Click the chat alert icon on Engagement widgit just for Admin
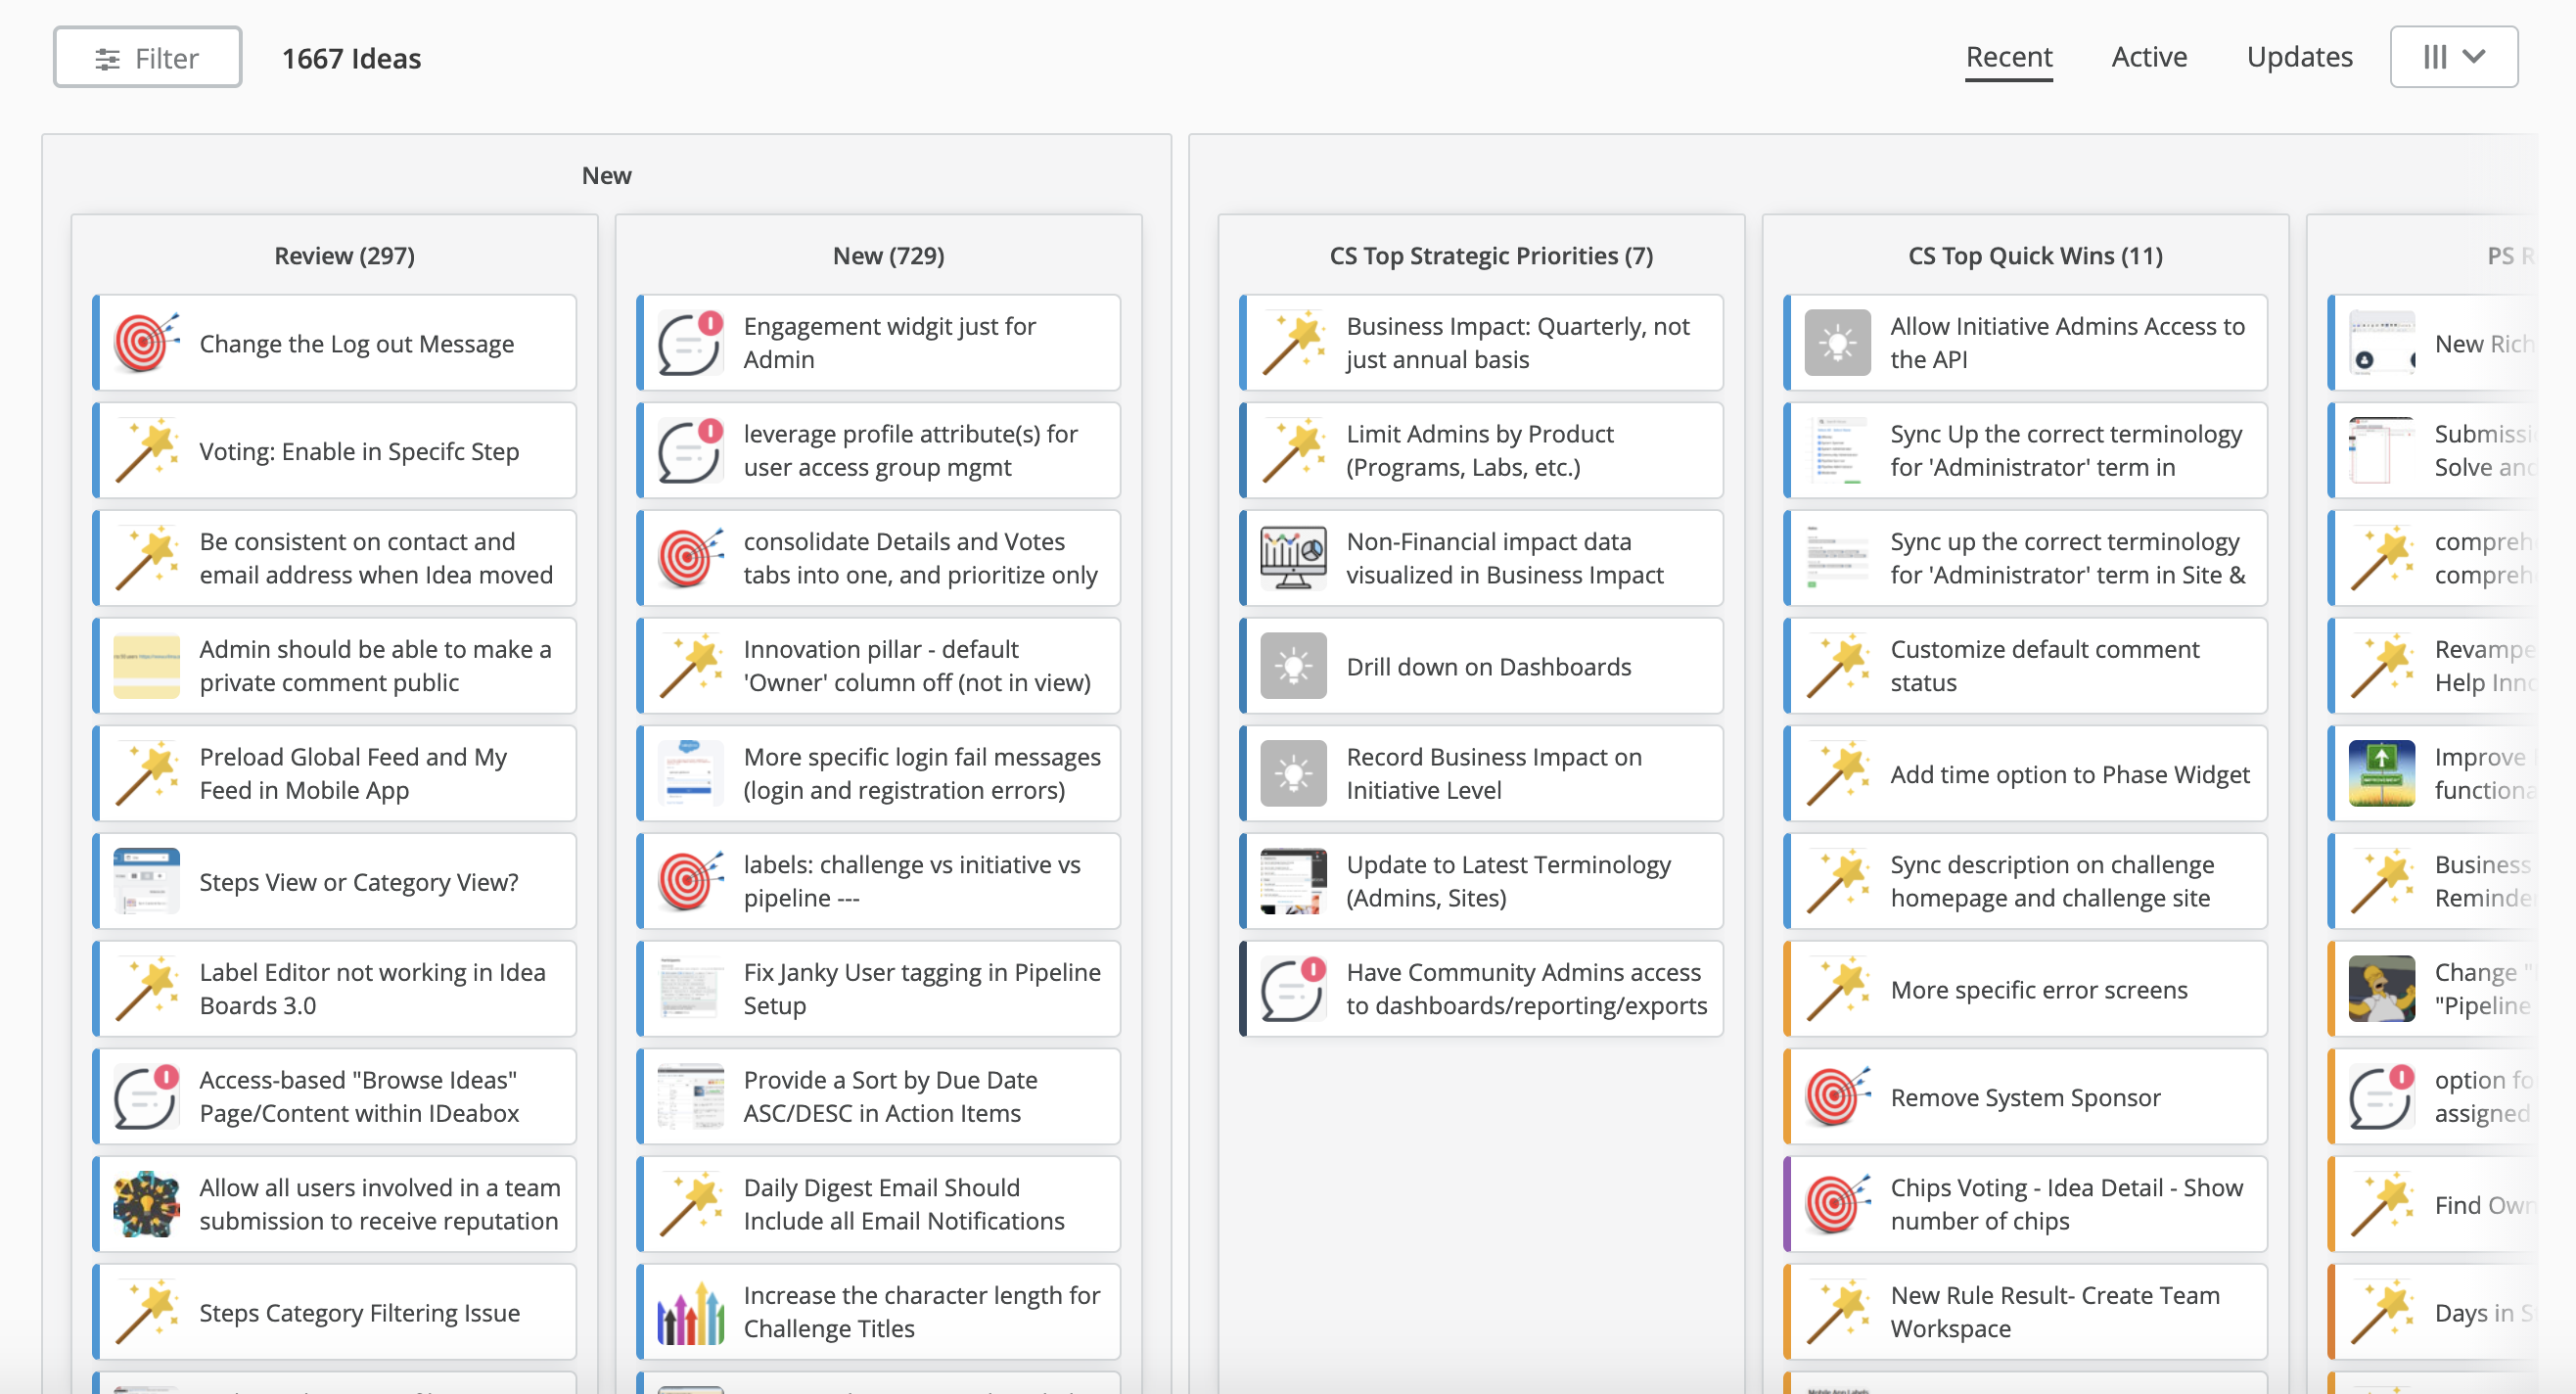This screenshot has height=1394, width=2576. tap(690, 343)
